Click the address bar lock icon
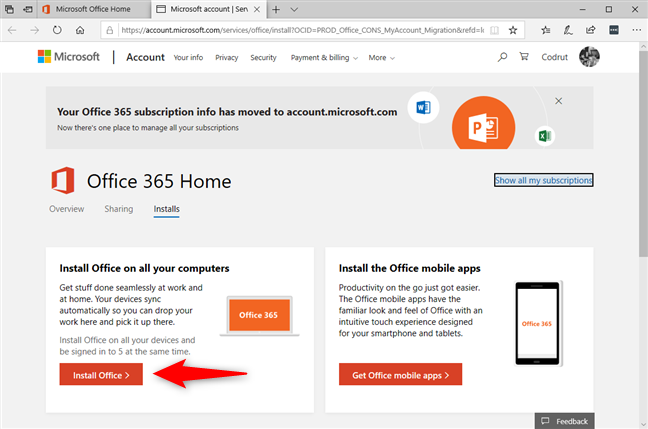This screenshot has height=429, width=648. pyautogui.click(x=110, y=30)
